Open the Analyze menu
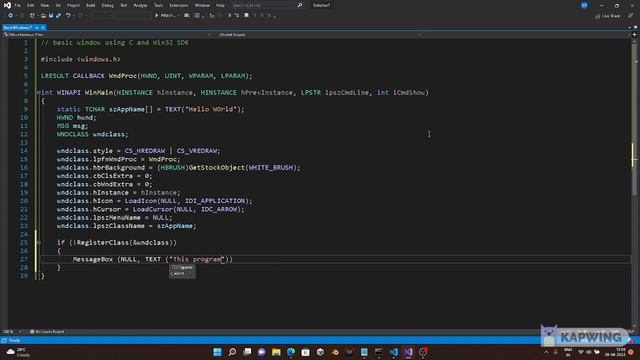 click(x=140, y=5)
